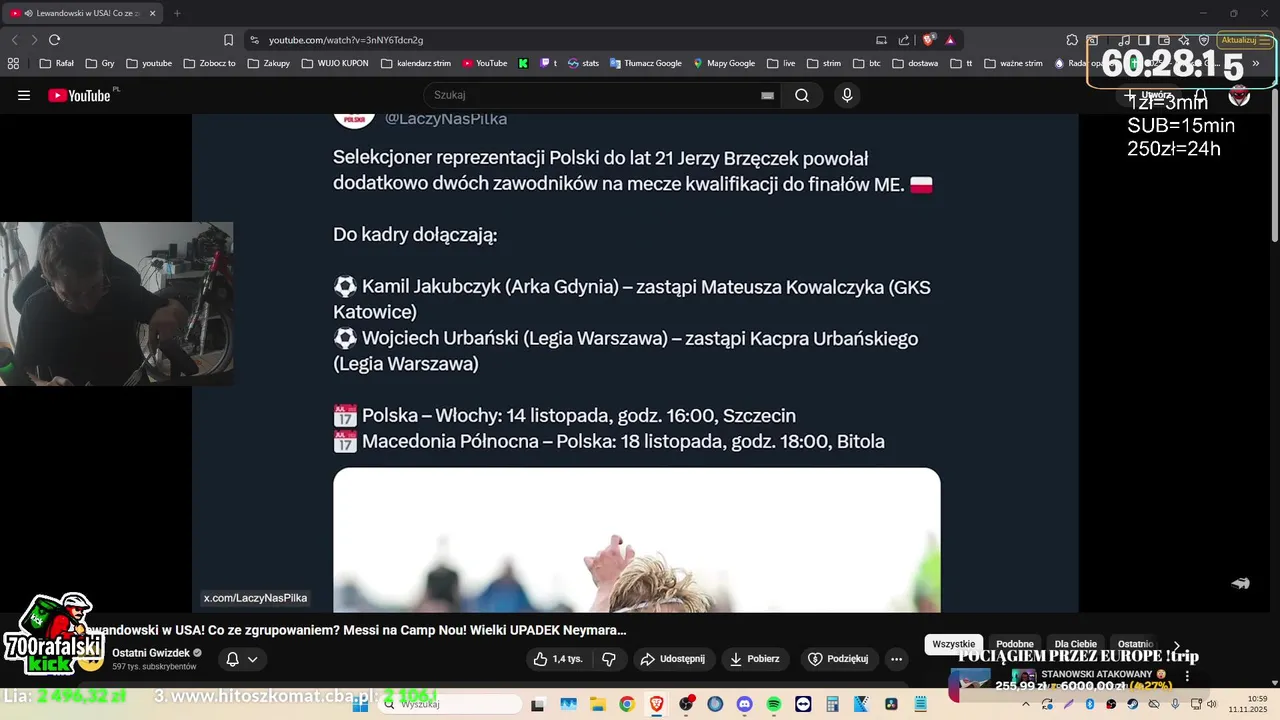Open Rafał bookmarks folder
Viewport: 1280px width, 720px height.
coord(57,63)
